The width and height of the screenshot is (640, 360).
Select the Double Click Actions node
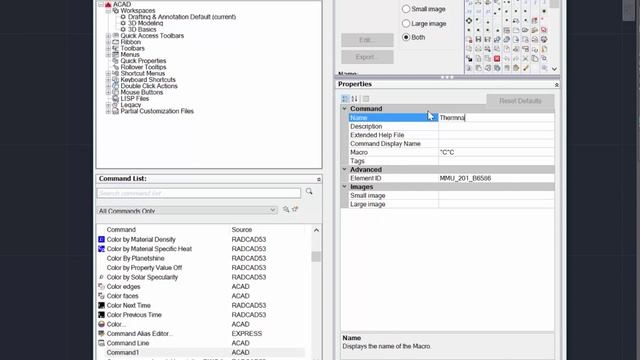pos(149,86)
